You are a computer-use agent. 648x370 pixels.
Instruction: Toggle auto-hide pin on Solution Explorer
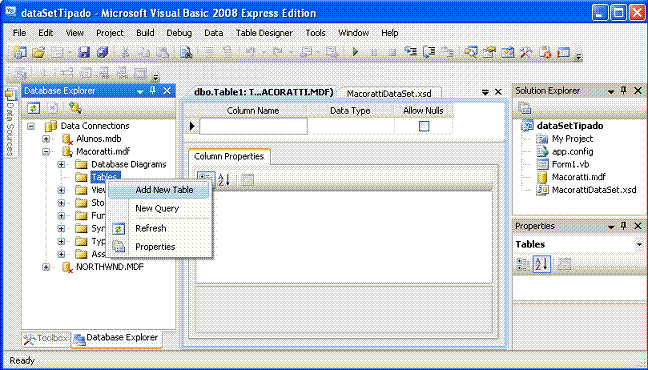[624, 91]
